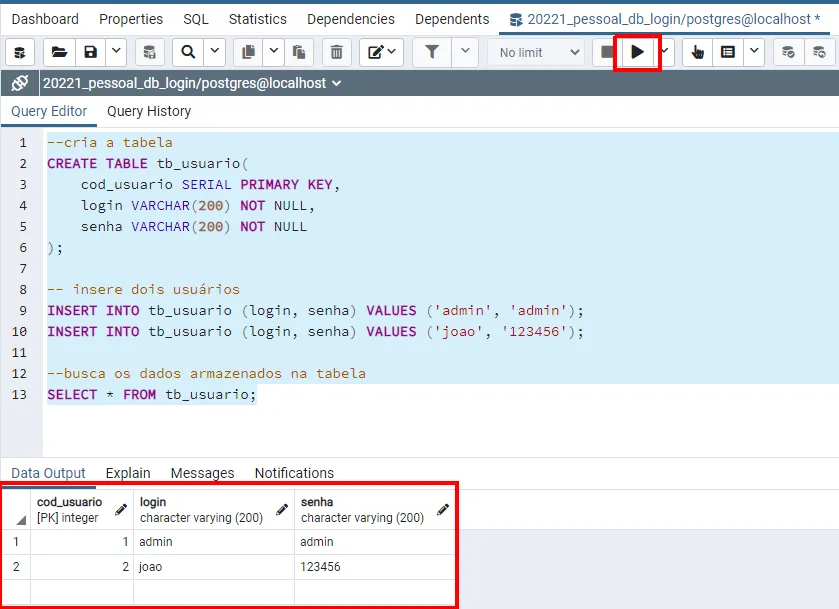Select the senha column header

[375, 509]
